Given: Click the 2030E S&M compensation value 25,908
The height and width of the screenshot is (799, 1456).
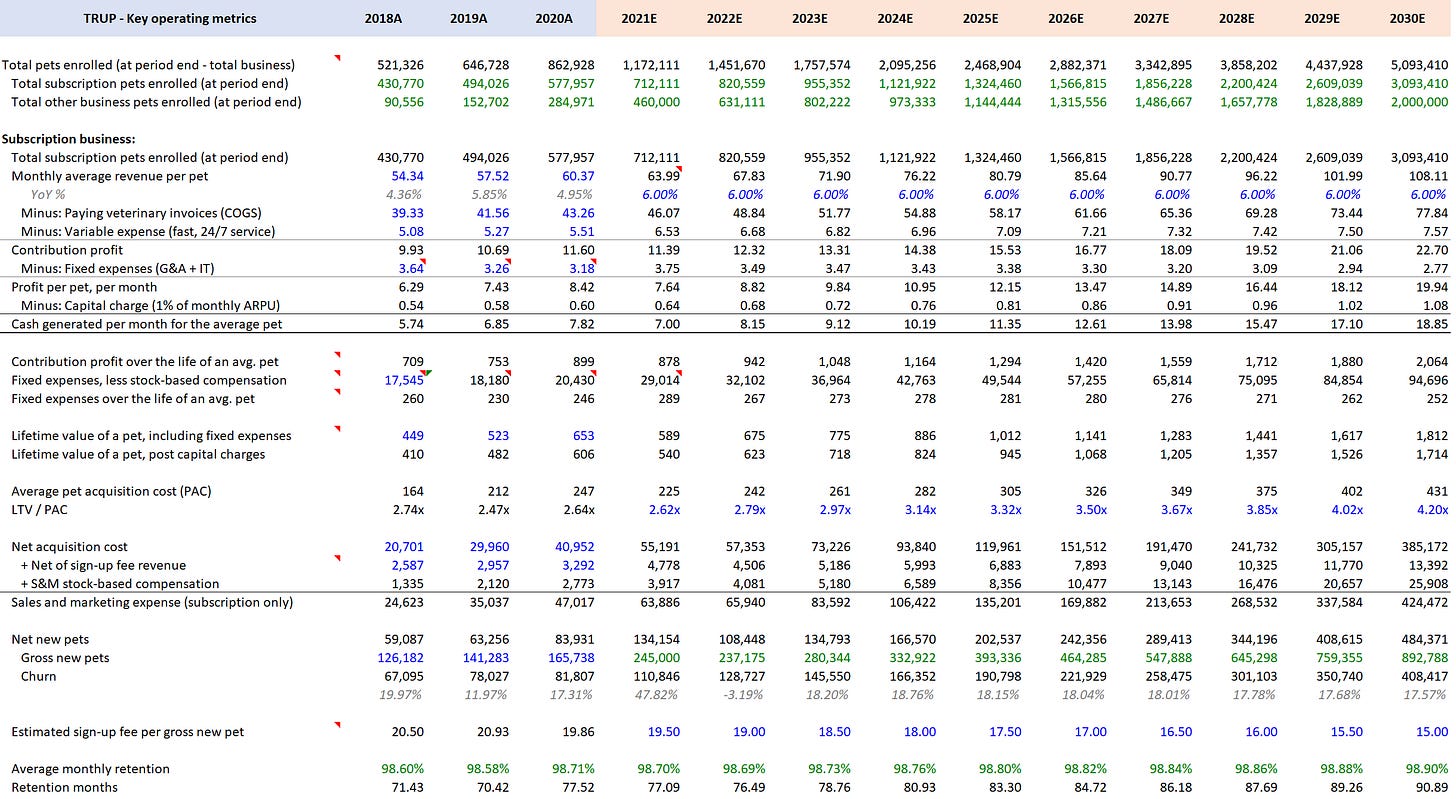Looking at the screenshot, I should click(1428, 584).
